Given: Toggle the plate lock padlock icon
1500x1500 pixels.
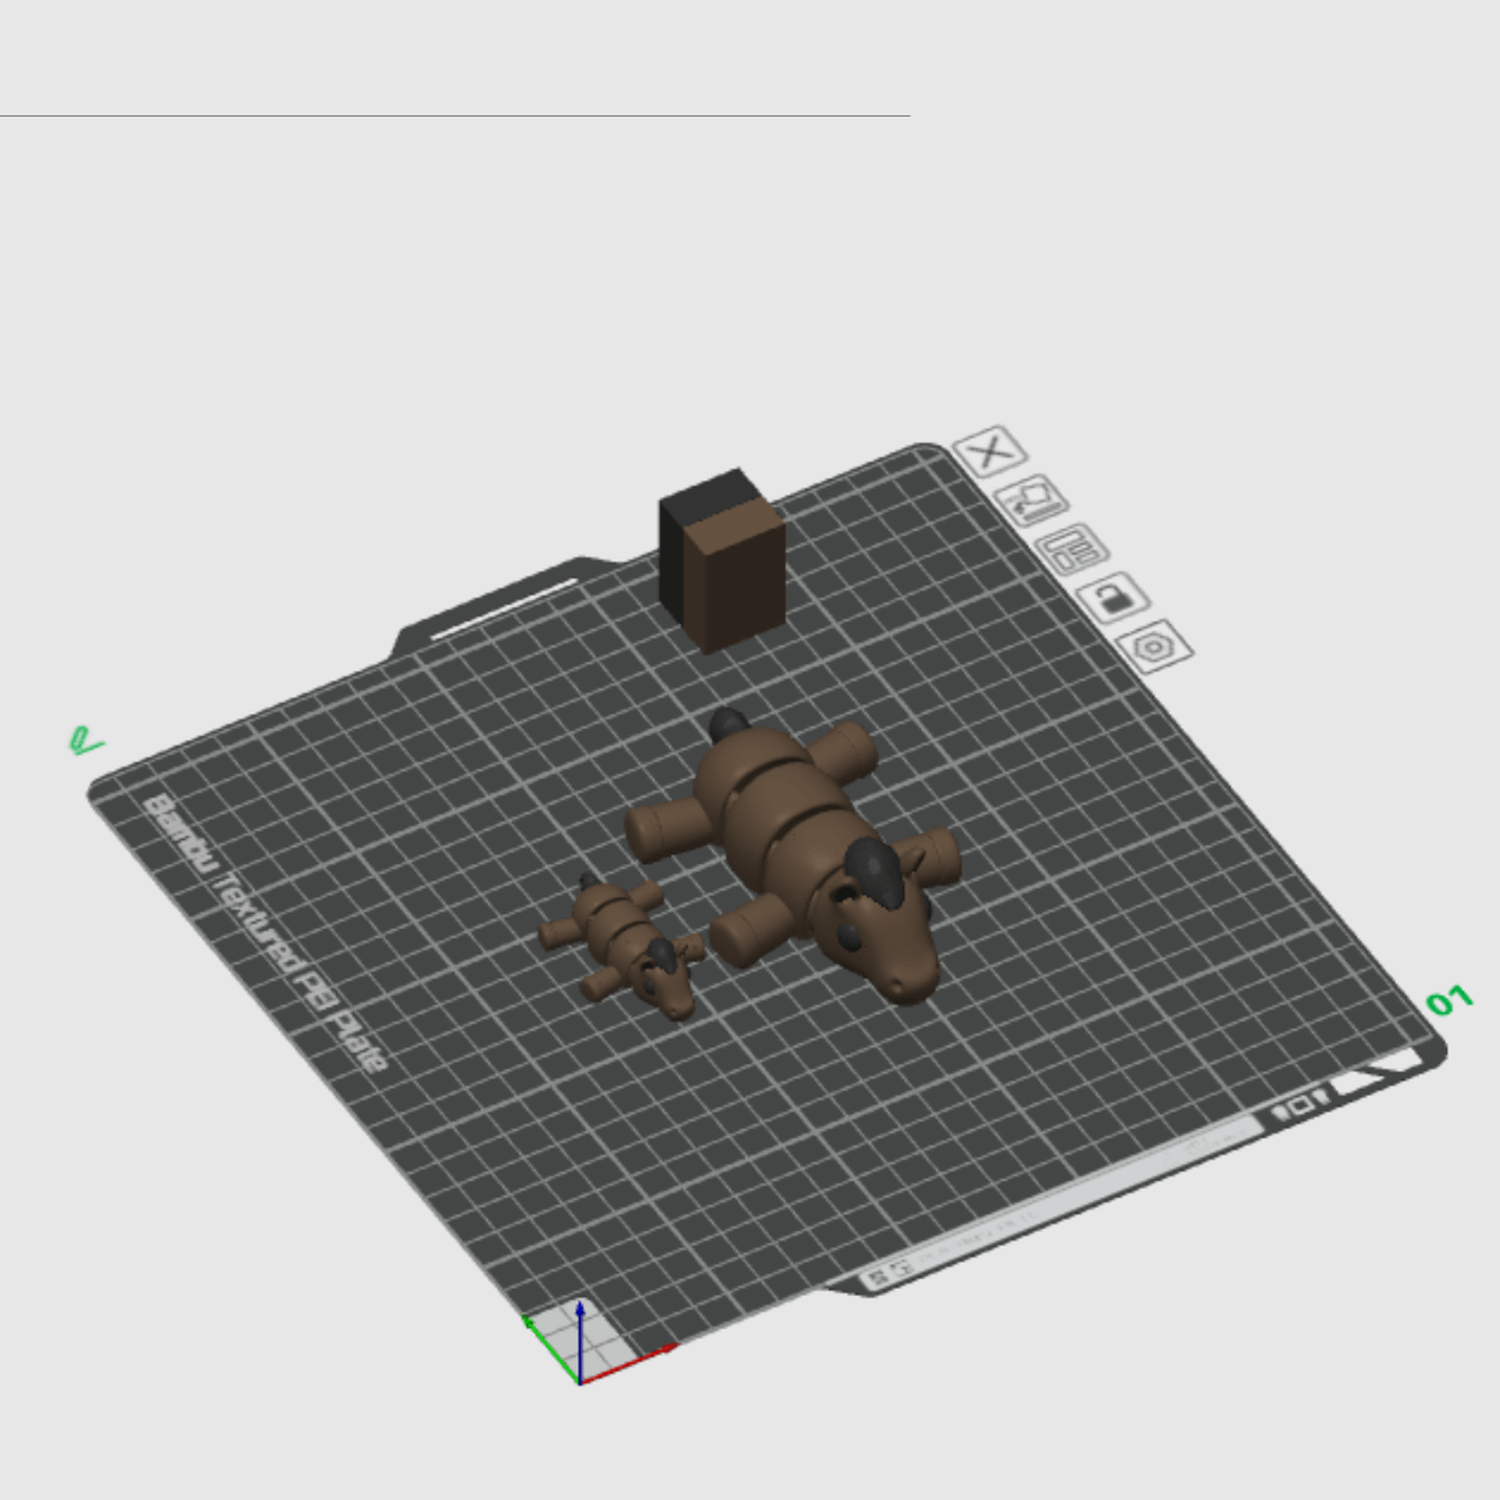Looking at the screenshot, I should [x=1113, y=597].
